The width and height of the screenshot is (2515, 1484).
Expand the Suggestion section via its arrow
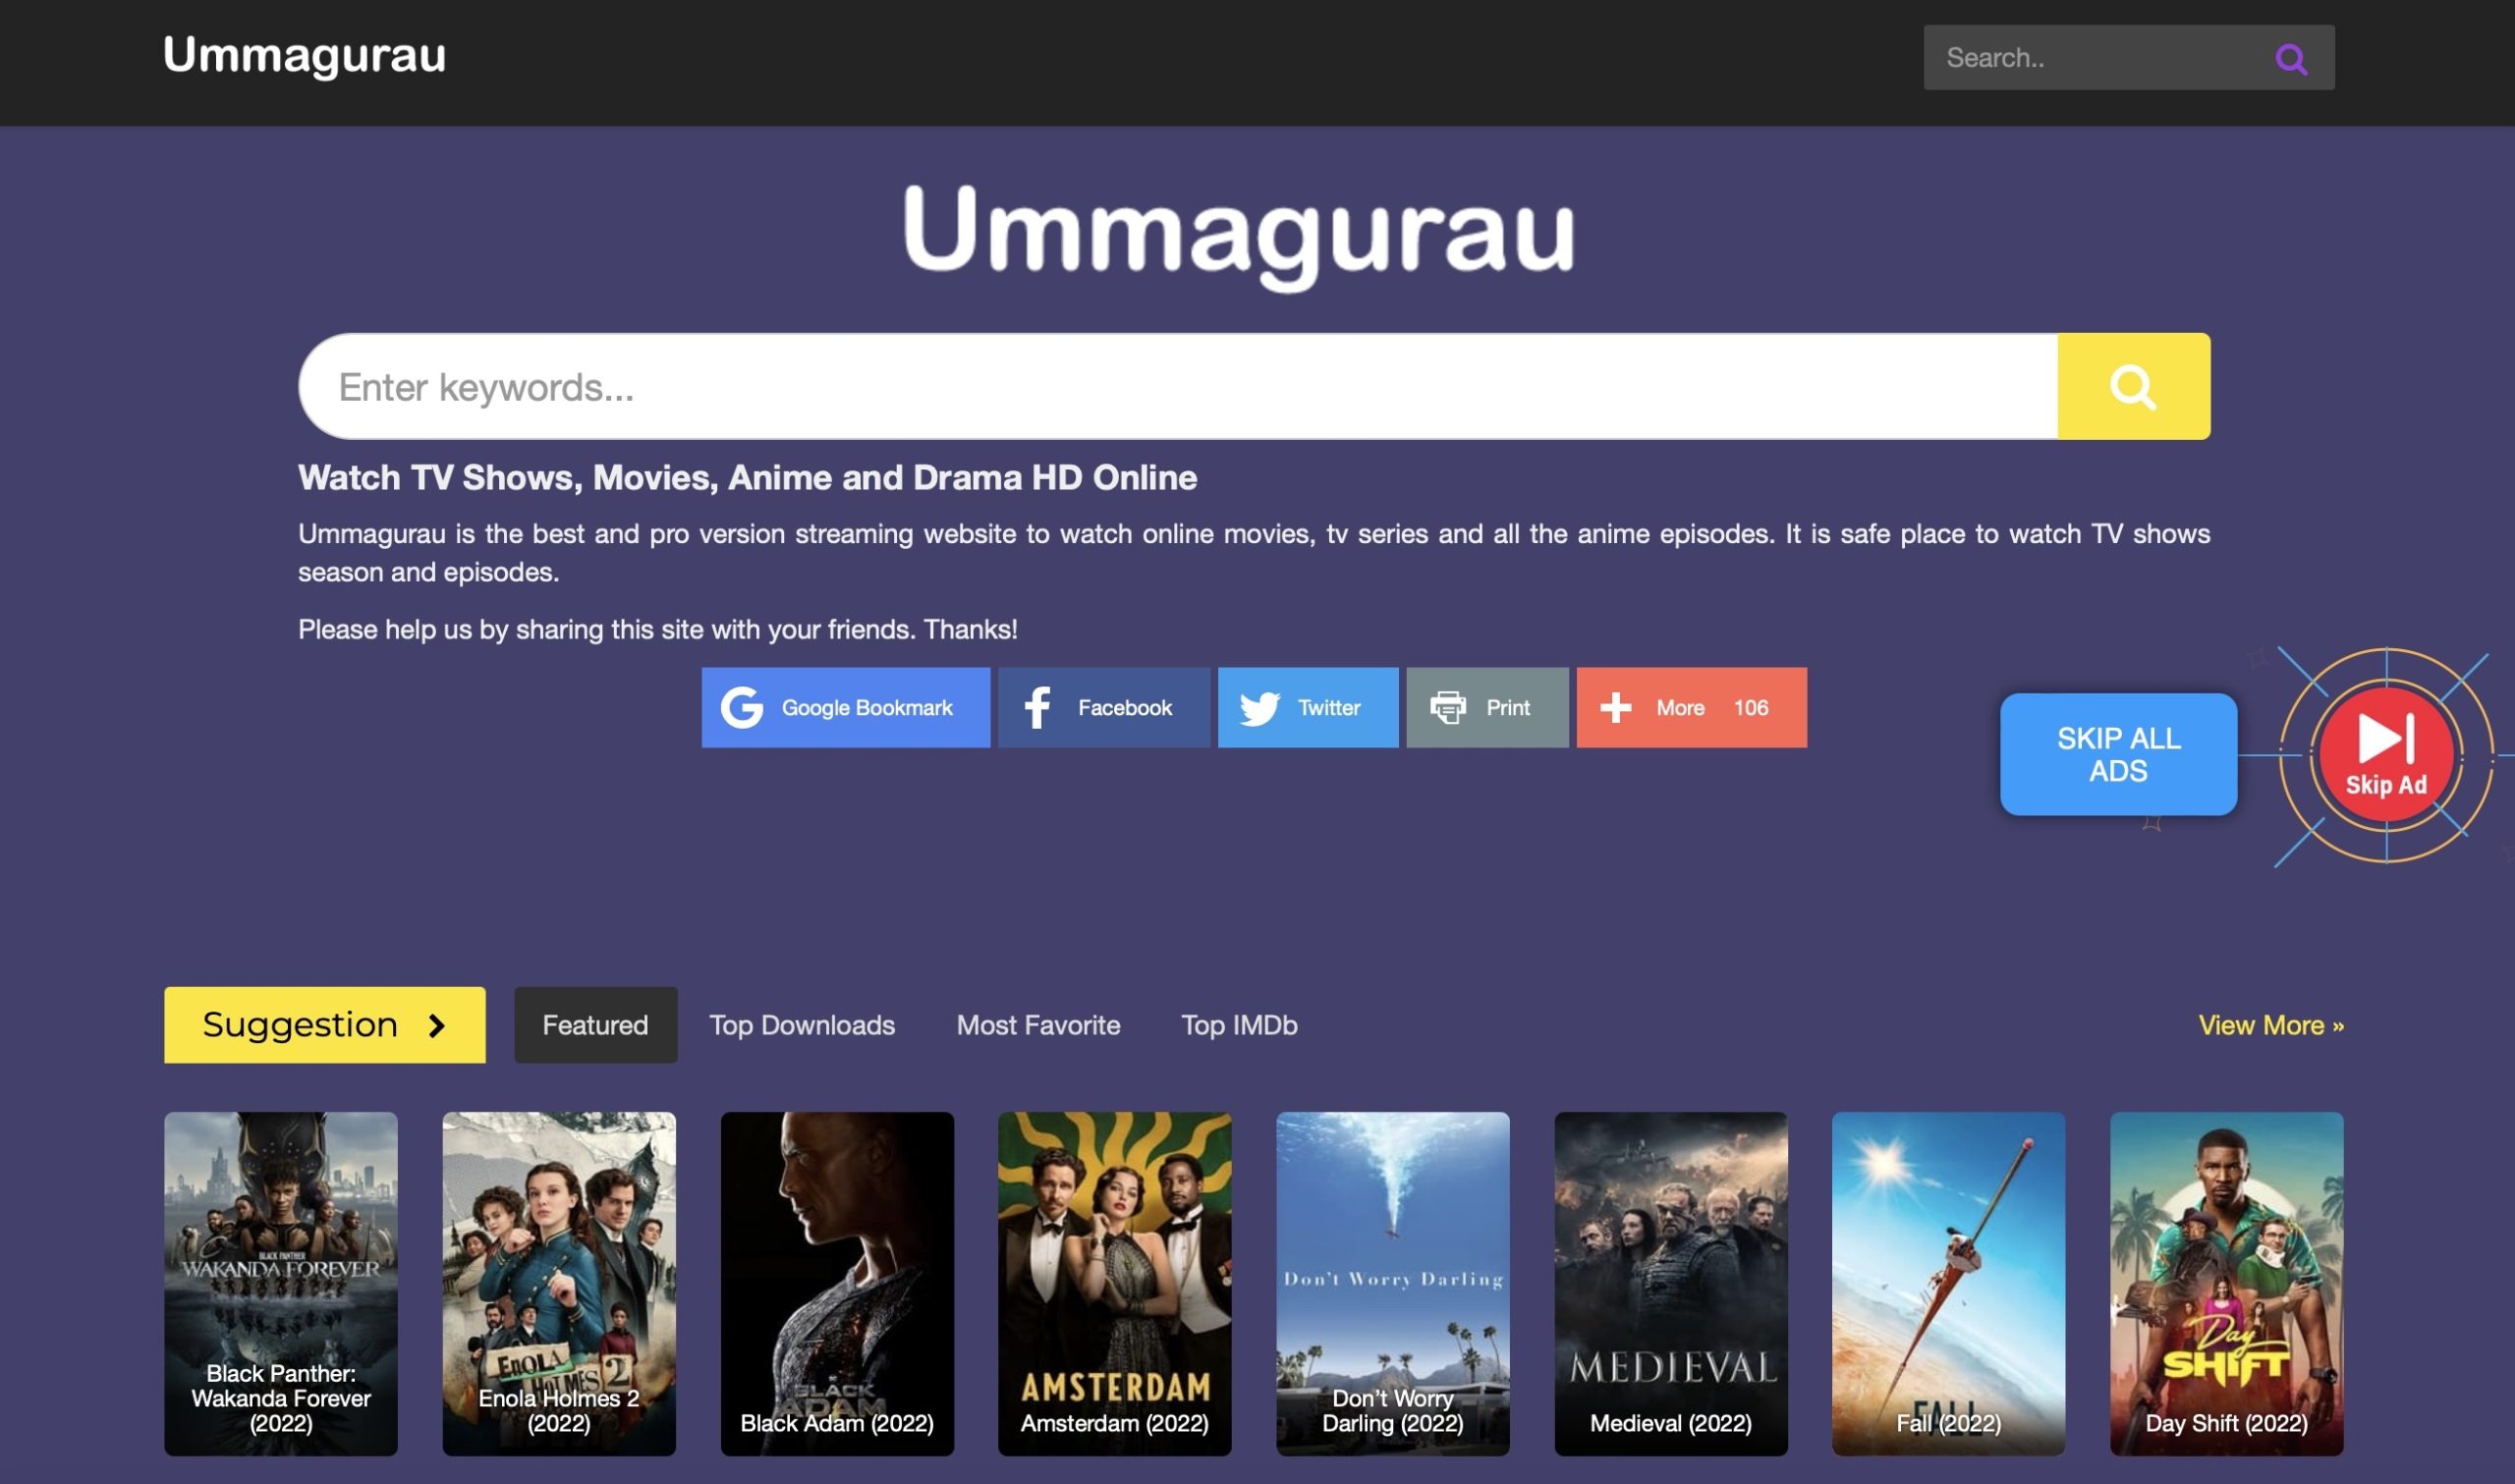coord(437,1024)
